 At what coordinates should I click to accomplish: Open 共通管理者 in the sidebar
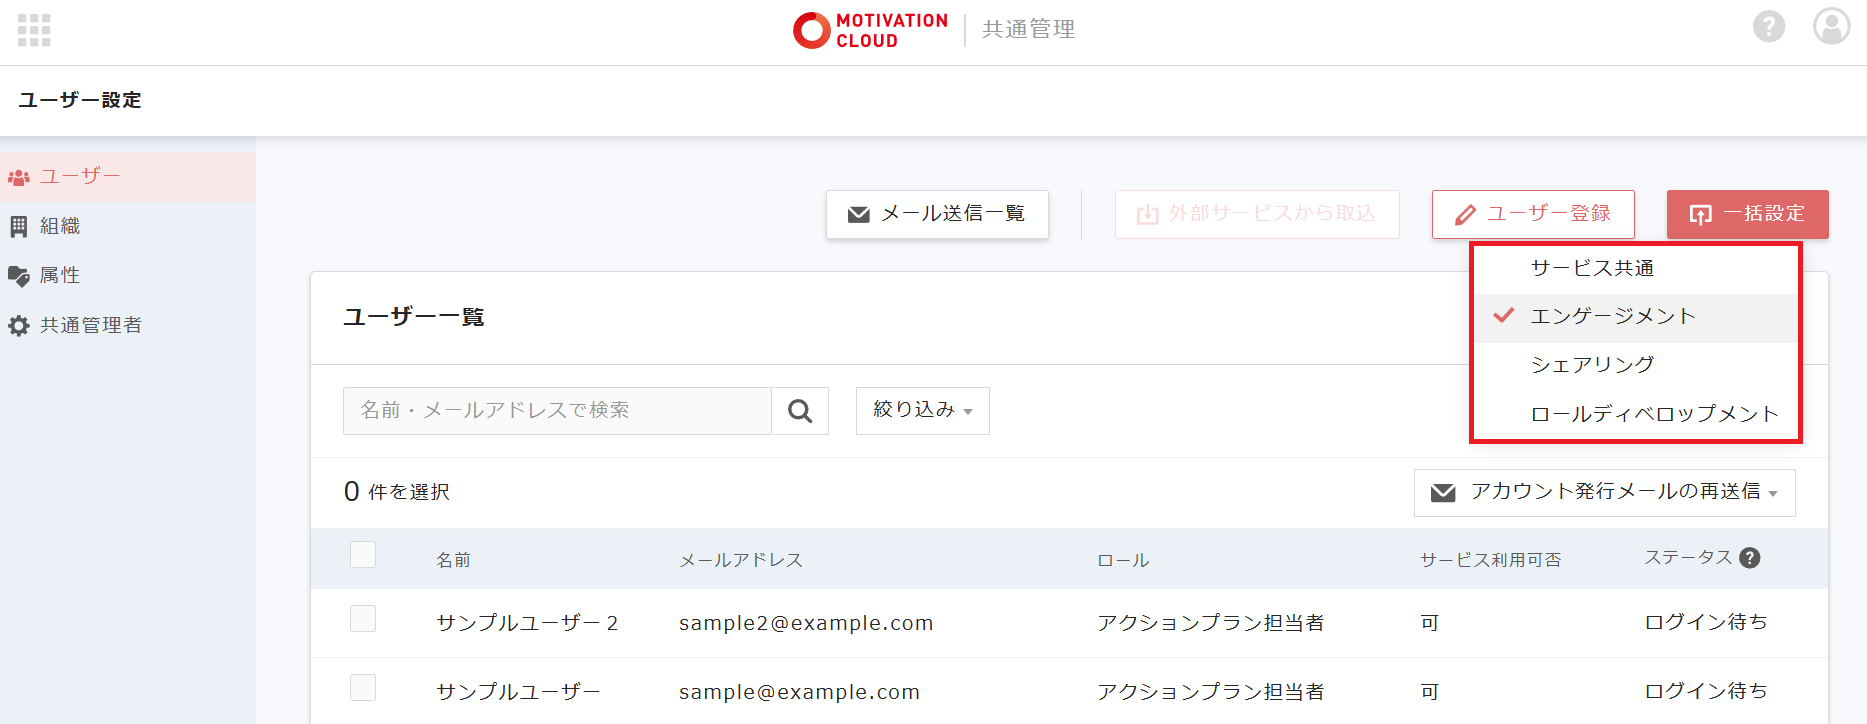tap(128, 326)
